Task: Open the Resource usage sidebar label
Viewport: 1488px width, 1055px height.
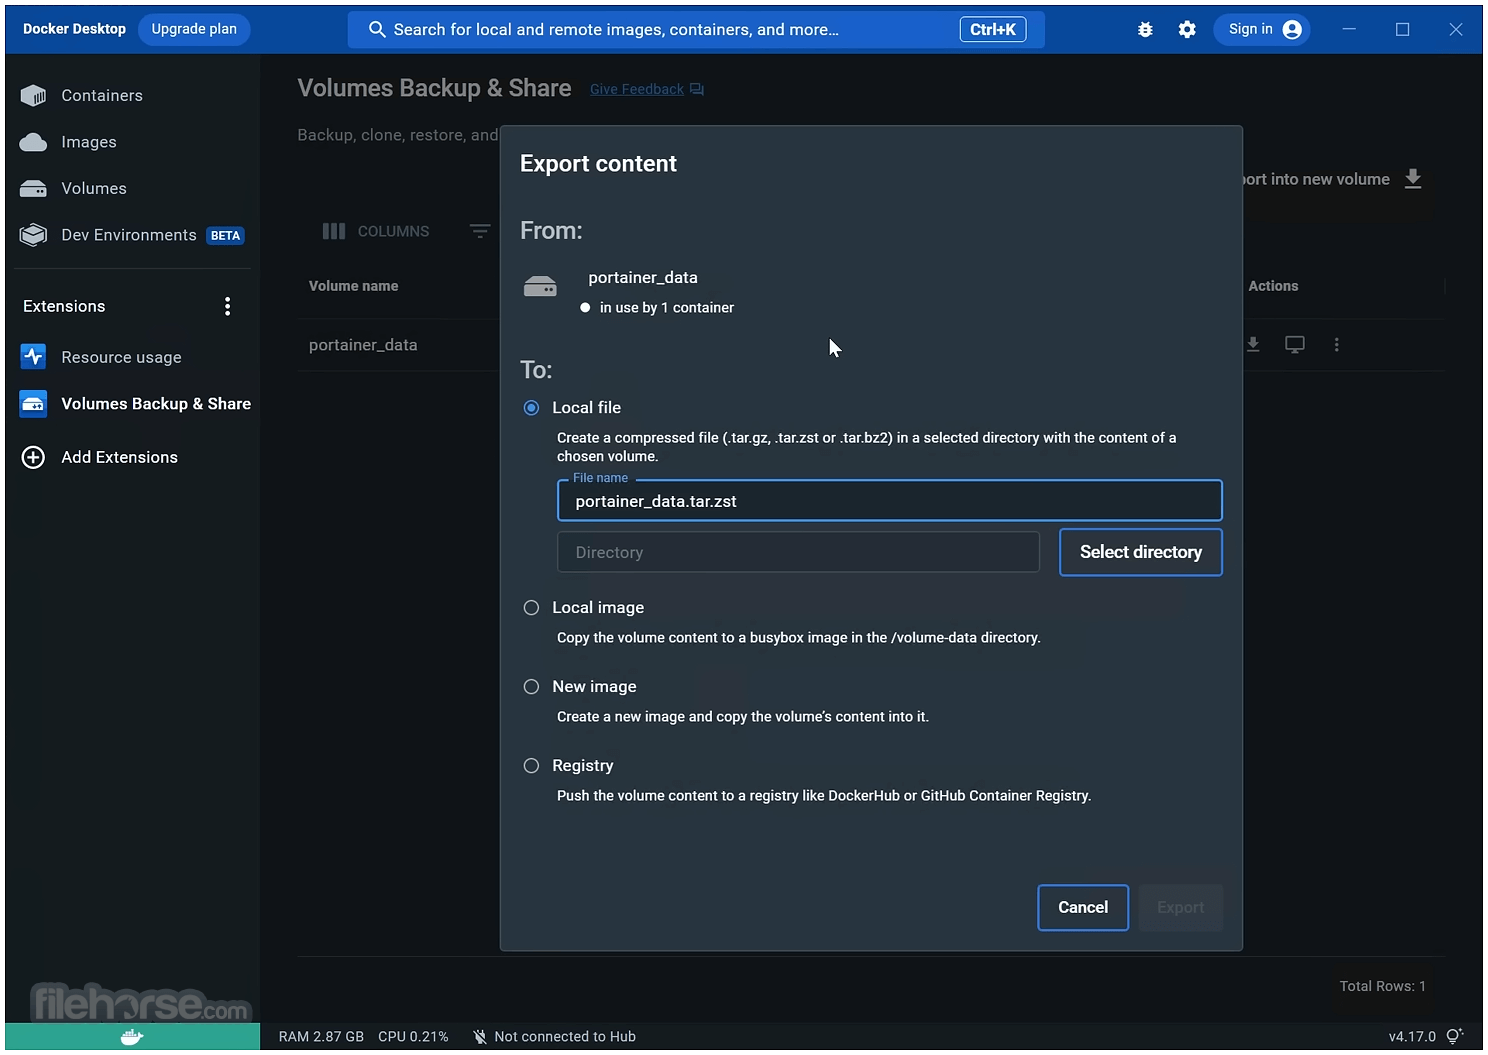Action: 121,357
